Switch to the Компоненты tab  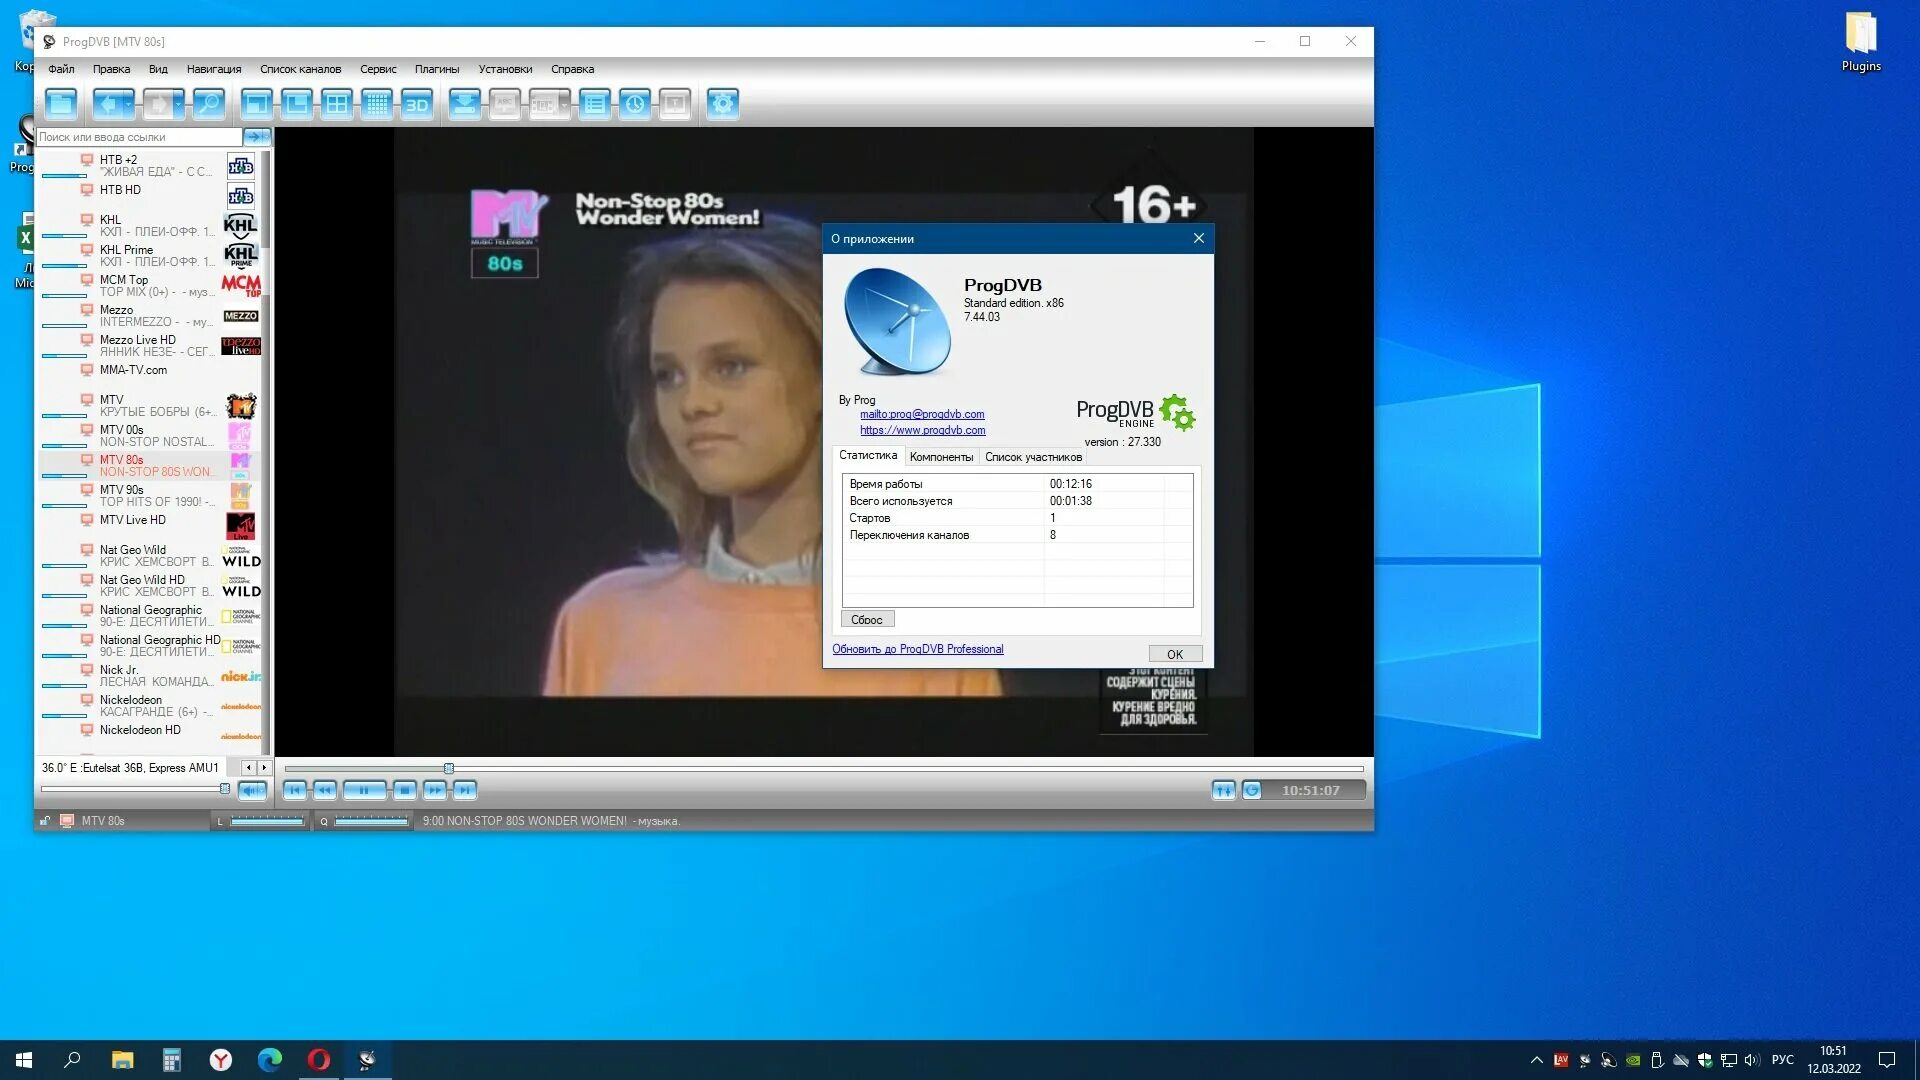(941, 457)
